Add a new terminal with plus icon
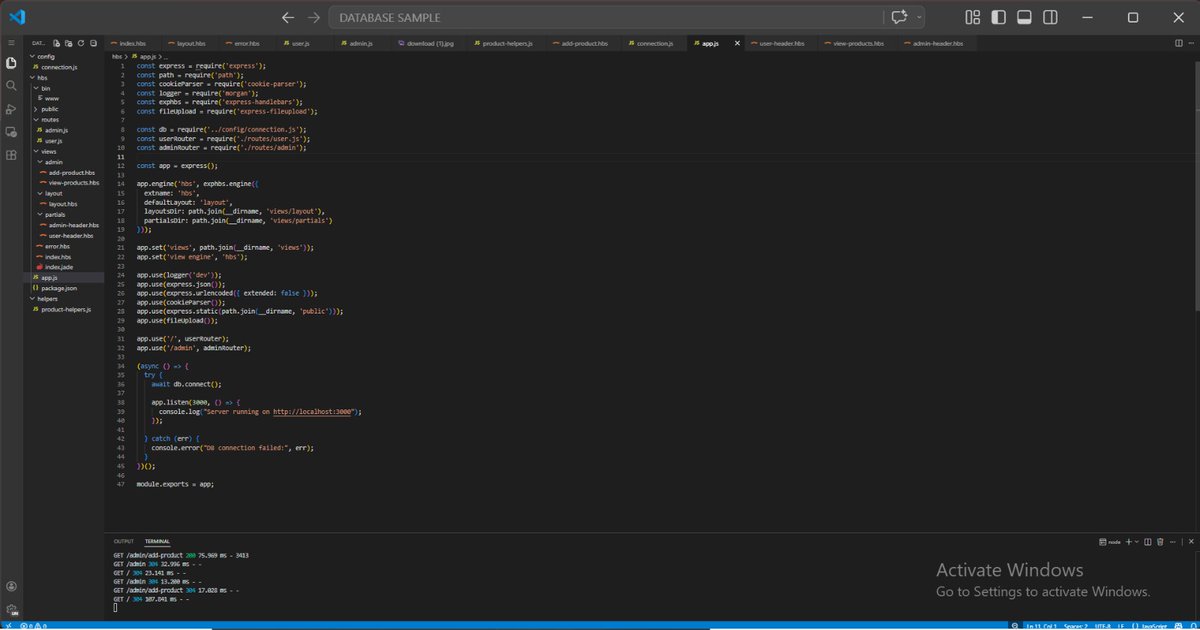Image resolution: width=1200 pixels, height=630 pixels. pos(1128,542)
